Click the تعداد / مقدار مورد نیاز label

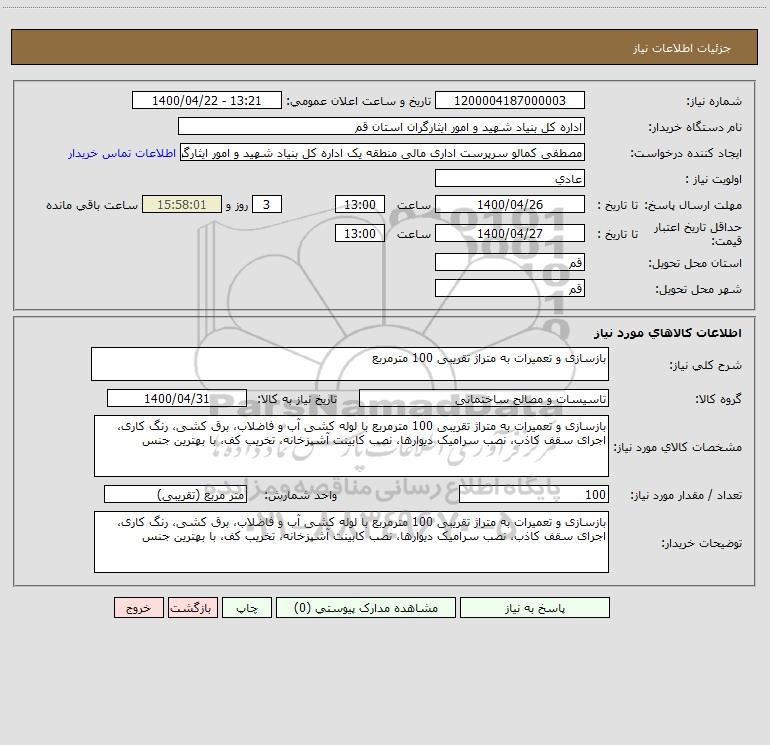pyautogui.click(x=686, y=496)
